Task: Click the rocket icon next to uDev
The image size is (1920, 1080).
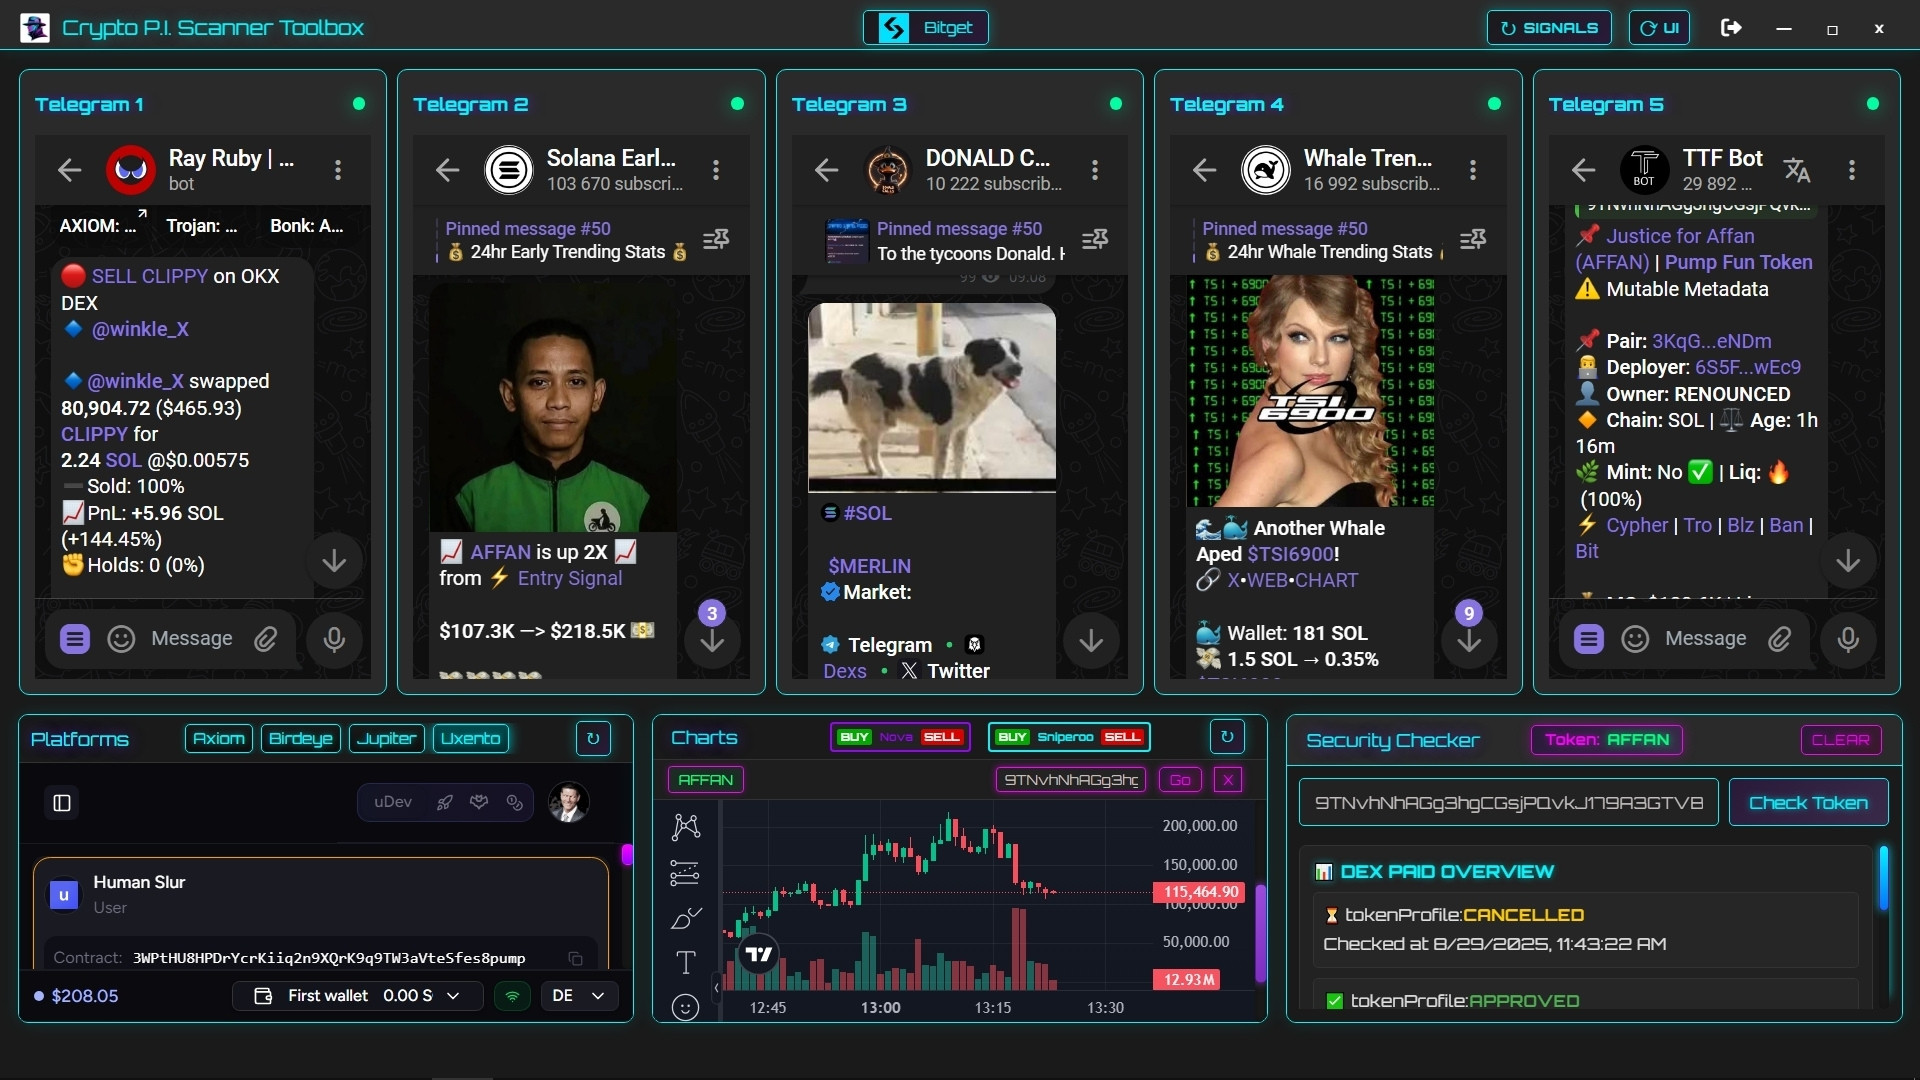Action: 445,802
